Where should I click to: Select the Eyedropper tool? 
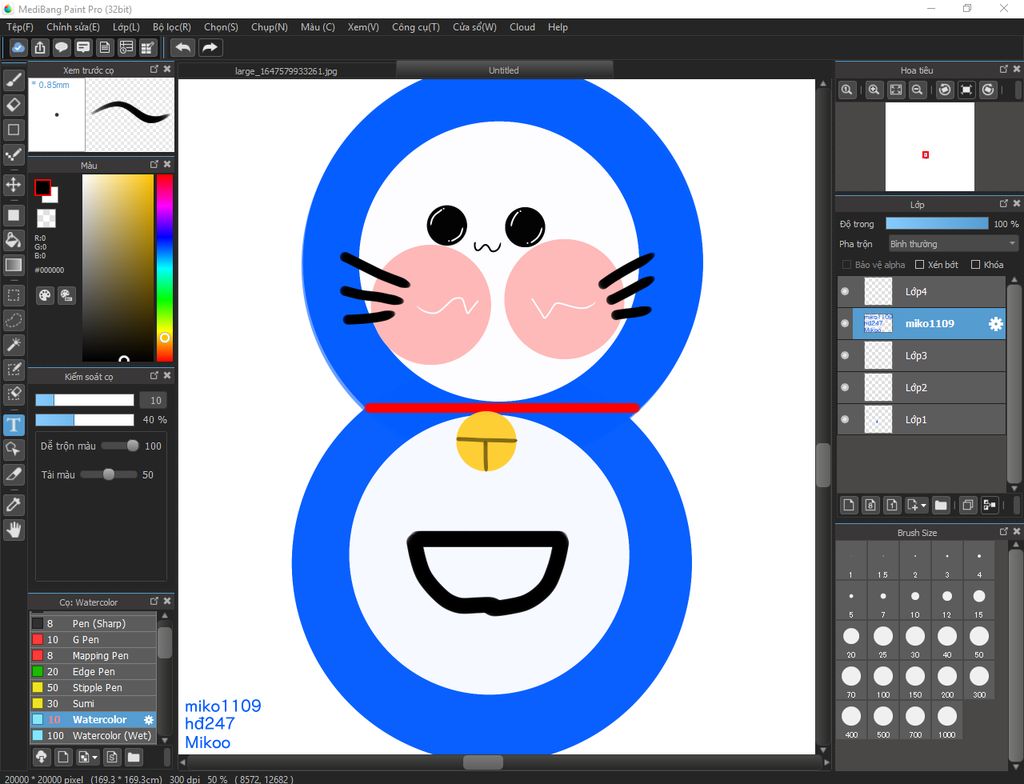point(13,504)
